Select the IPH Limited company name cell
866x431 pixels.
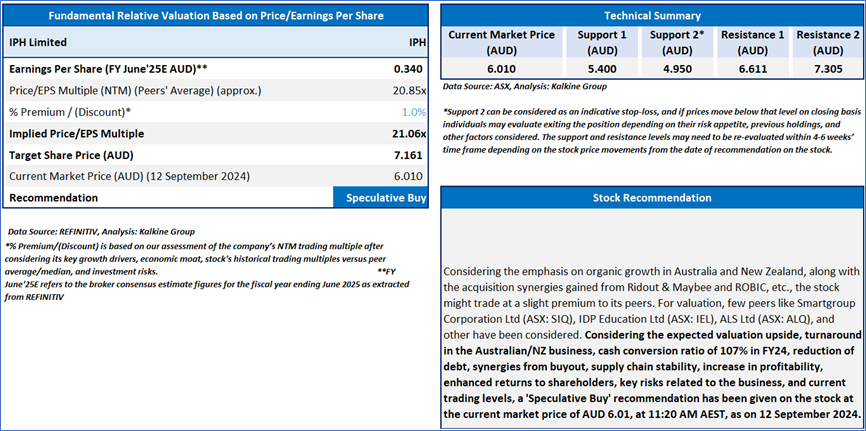tap(40, 44)
